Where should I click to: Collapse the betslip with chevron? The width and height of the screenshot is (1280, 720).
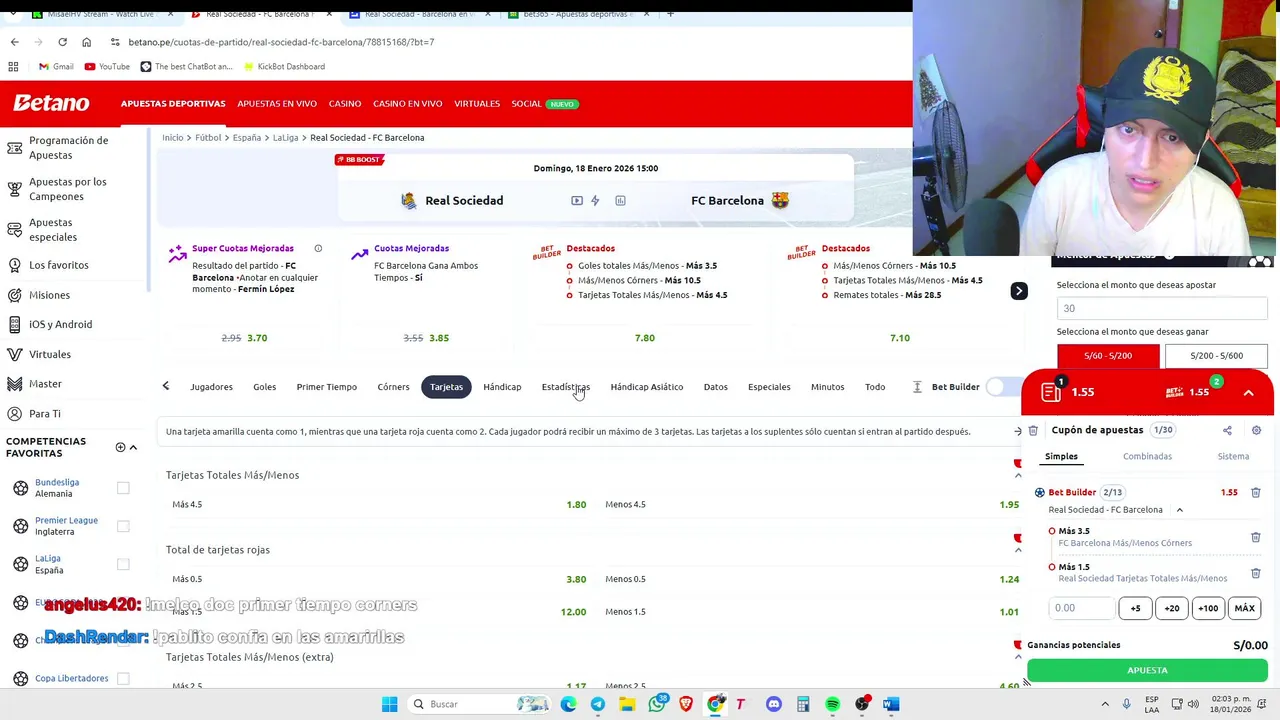pos(1248,393)
